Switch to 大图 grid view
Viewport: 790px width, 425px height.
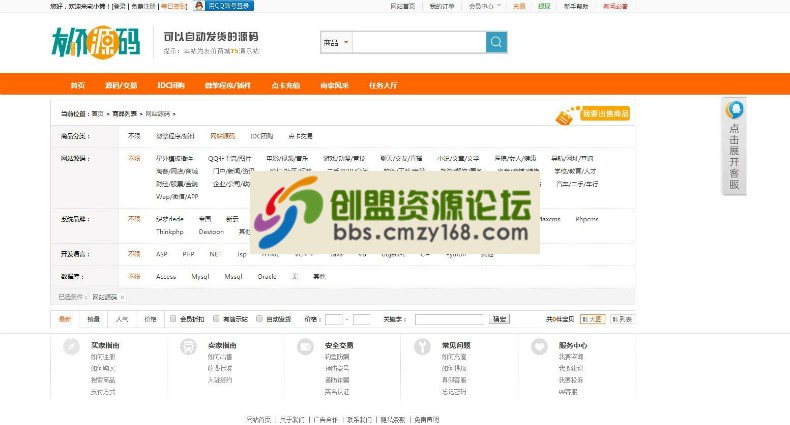tap(592, 319)
